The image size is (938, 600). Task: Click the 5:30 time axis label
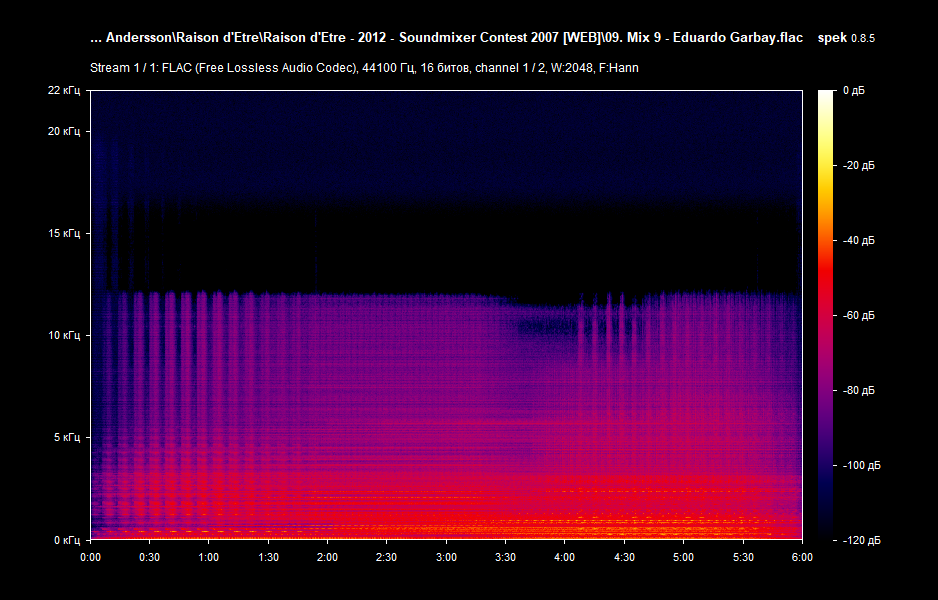(x=743, y=558)
